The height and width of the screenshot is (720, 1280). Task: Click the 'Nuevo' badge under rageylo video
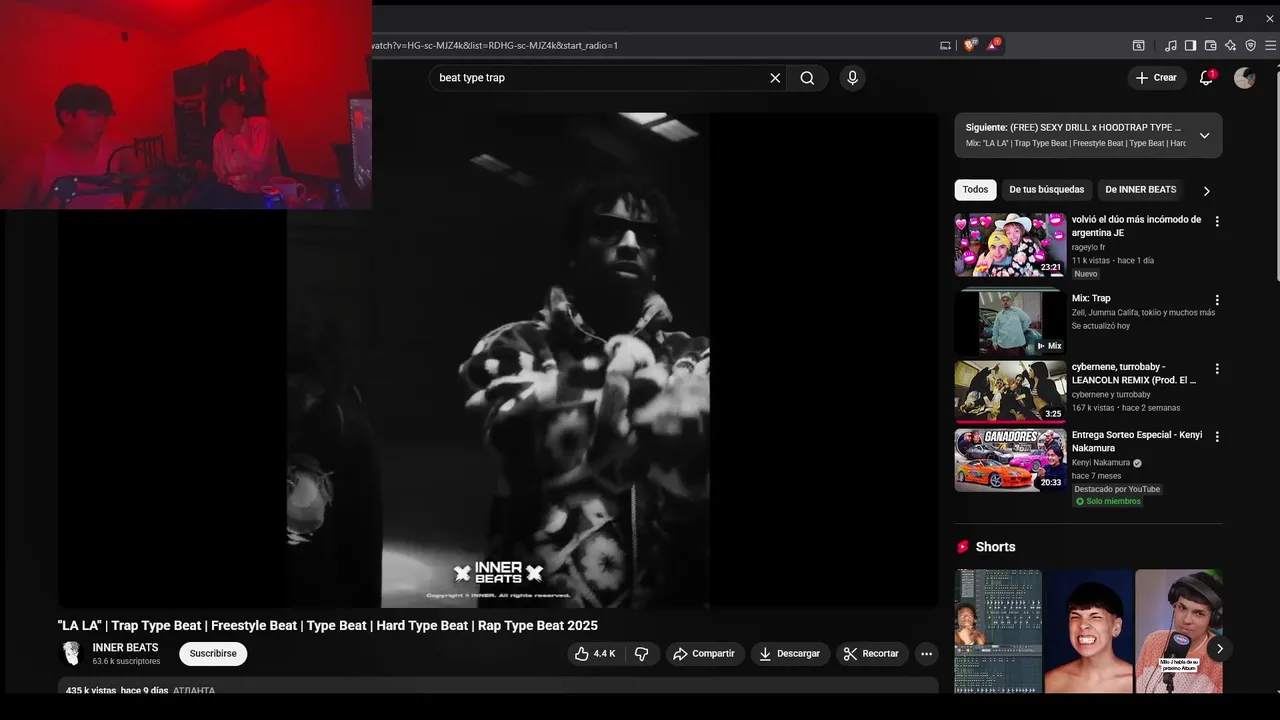1086,274
